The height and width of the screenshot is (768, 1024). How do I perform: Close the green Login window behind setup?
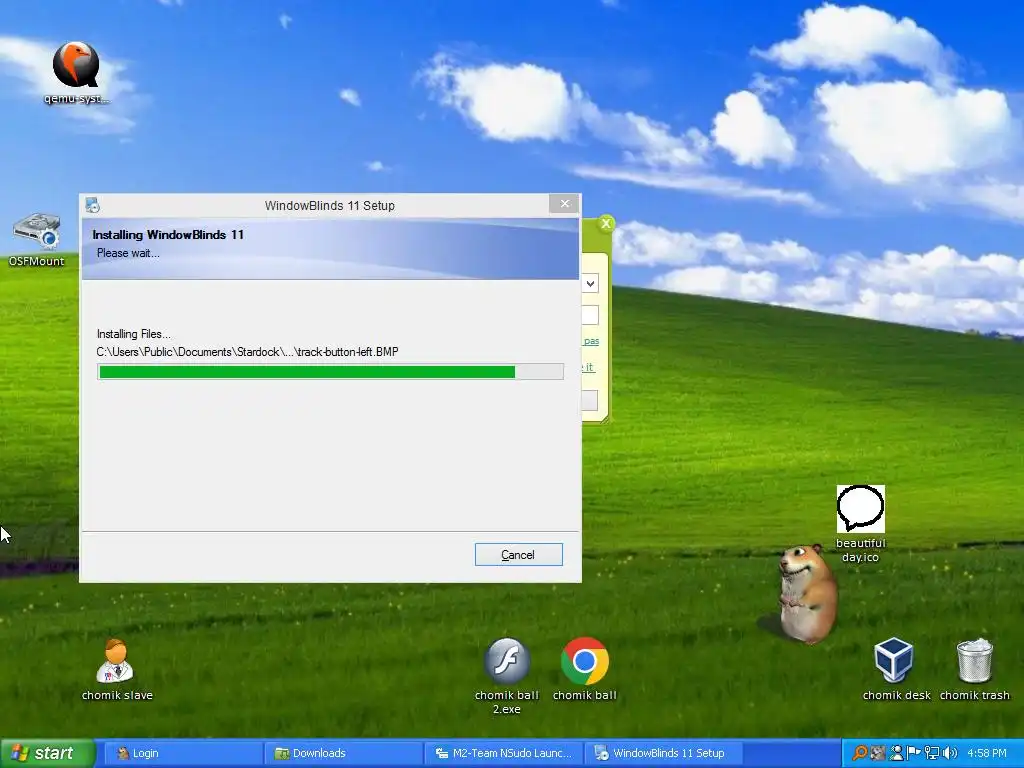606,223
